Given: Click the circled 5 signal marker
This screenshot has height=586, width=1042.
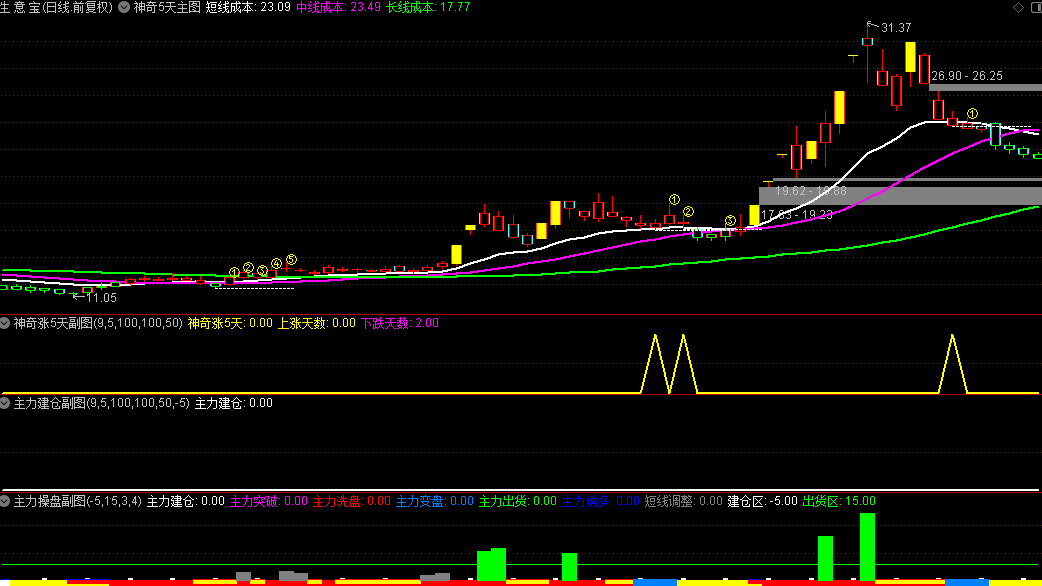Looking at the screenshot, I should 291,260.
